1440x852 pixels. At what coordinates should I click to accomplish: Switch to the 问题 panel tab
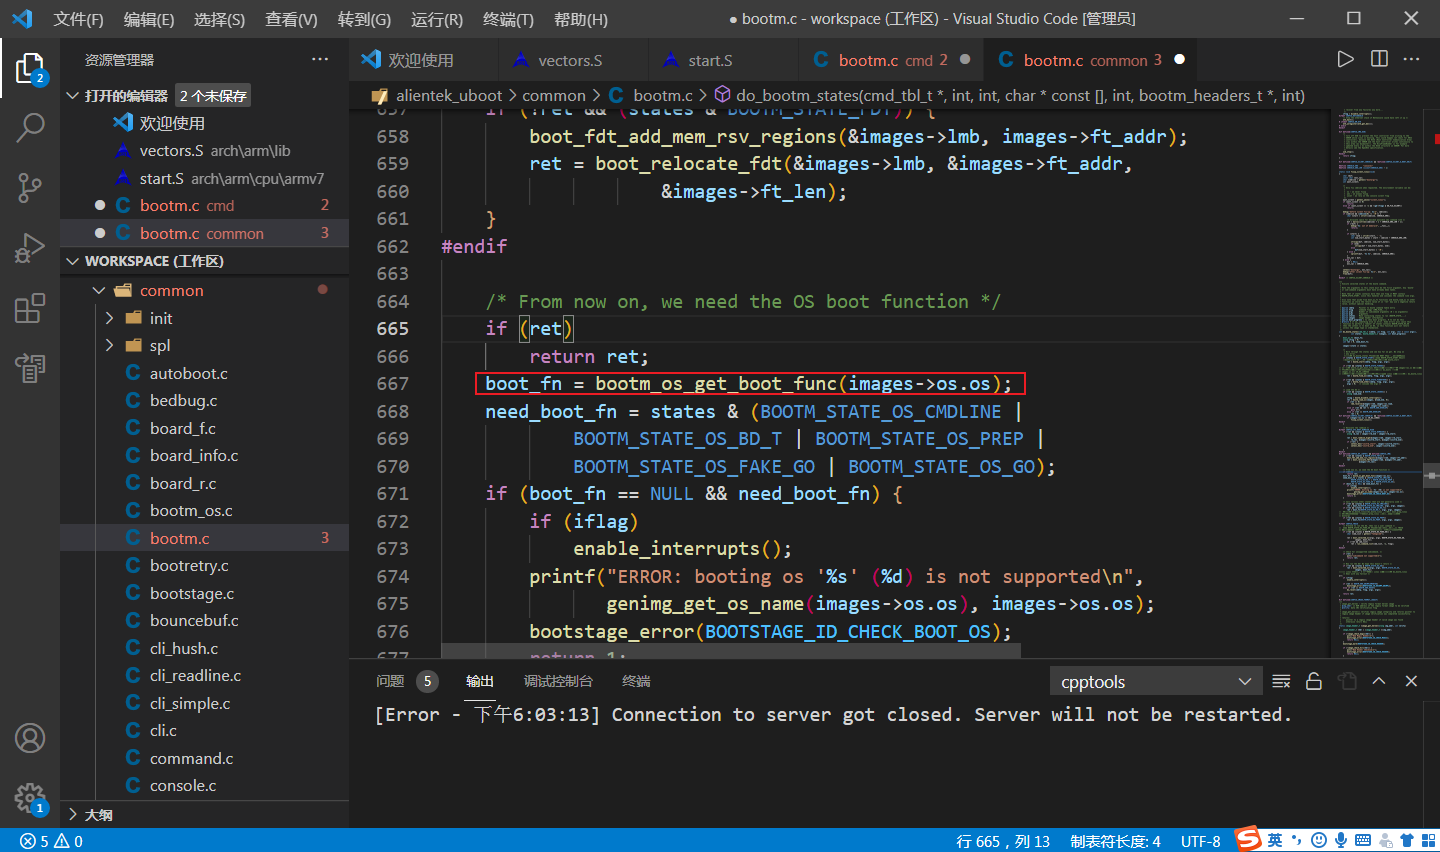390,681
